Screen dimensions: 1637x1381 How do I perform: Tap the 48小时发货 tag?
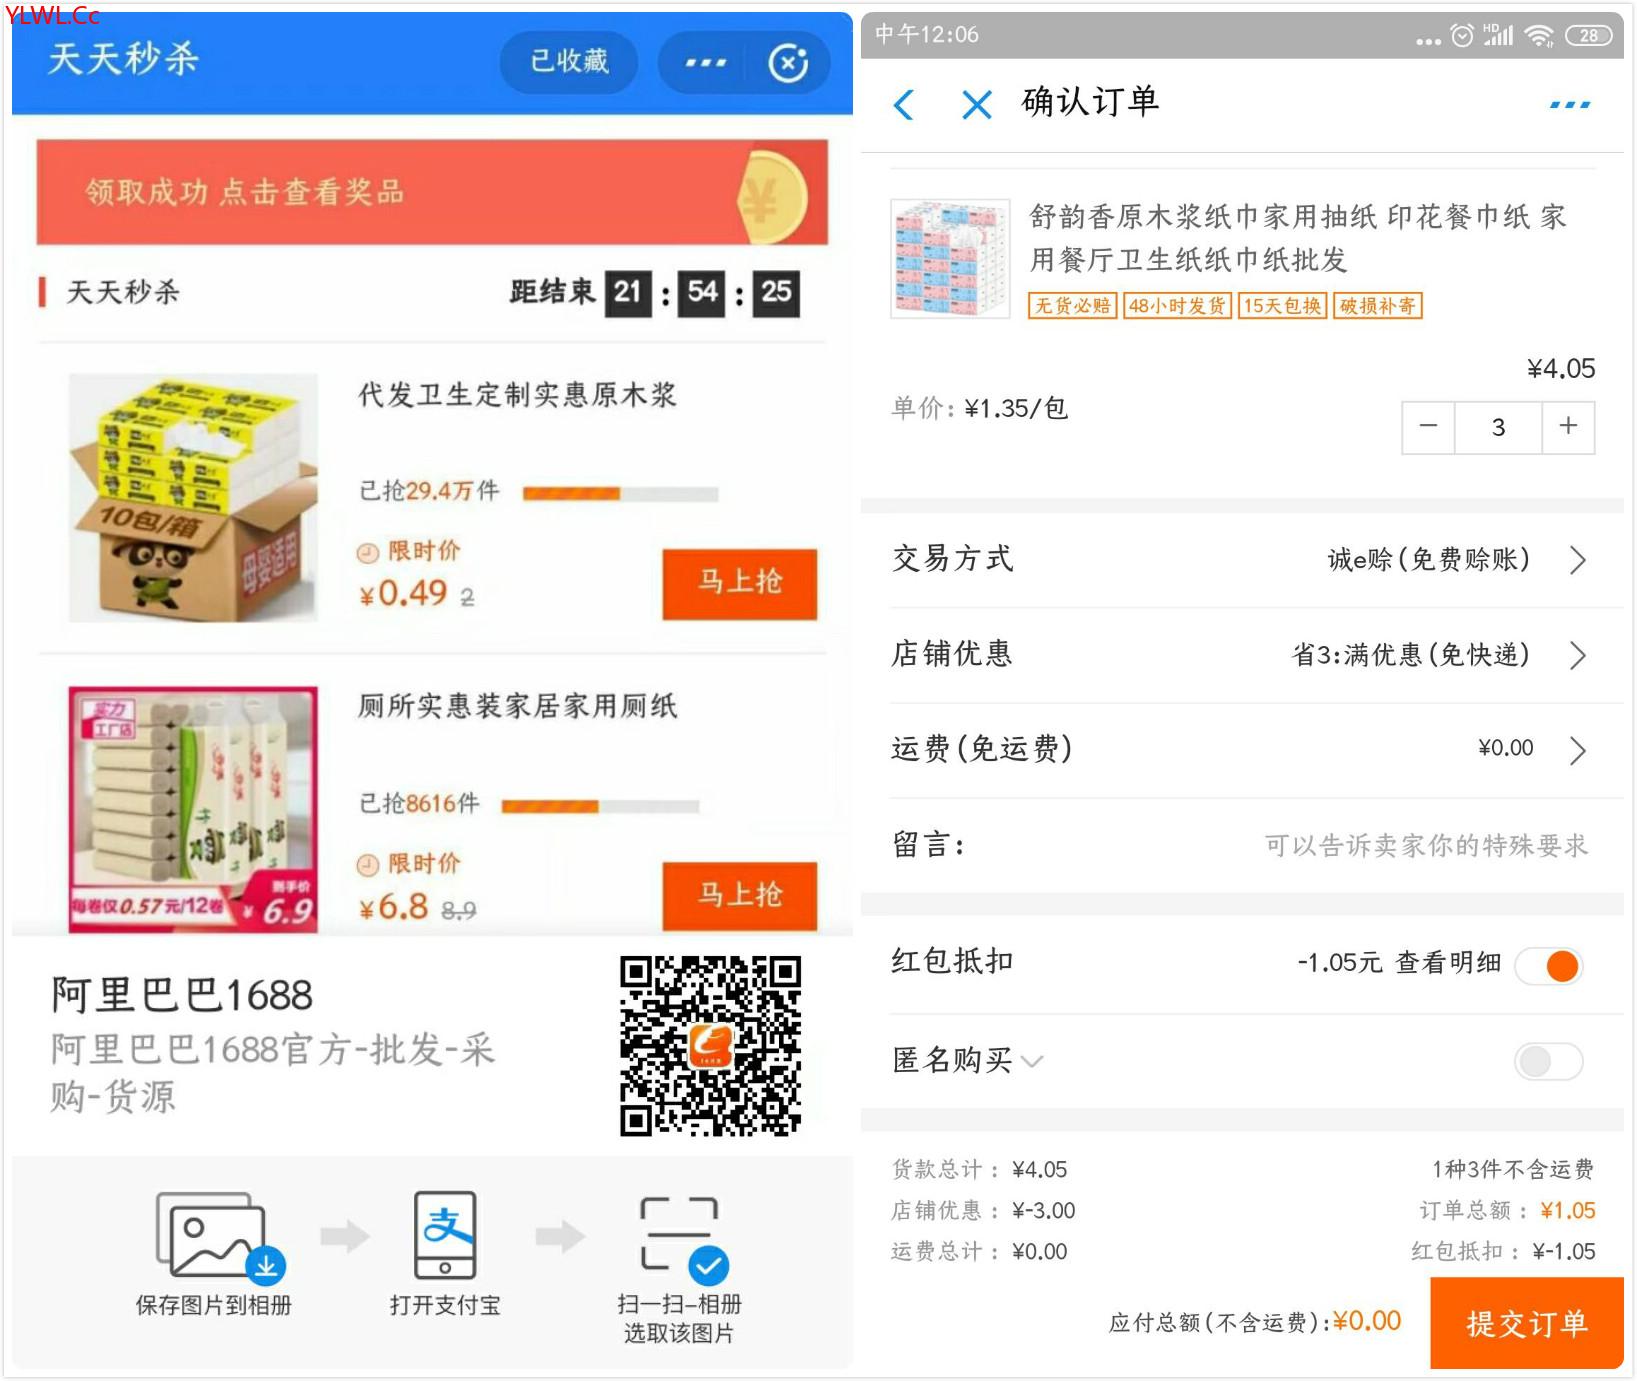[x=1177, y=306]
